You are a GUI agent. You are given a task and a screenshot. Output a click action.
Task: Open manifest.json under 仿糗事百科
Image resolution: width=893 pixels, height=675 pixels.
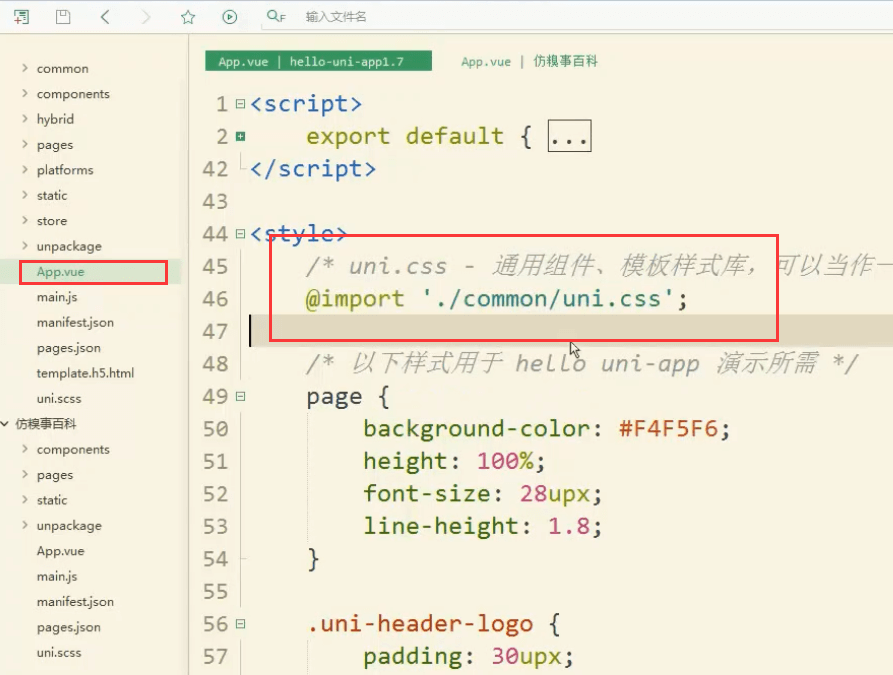[x=75, y=602]
